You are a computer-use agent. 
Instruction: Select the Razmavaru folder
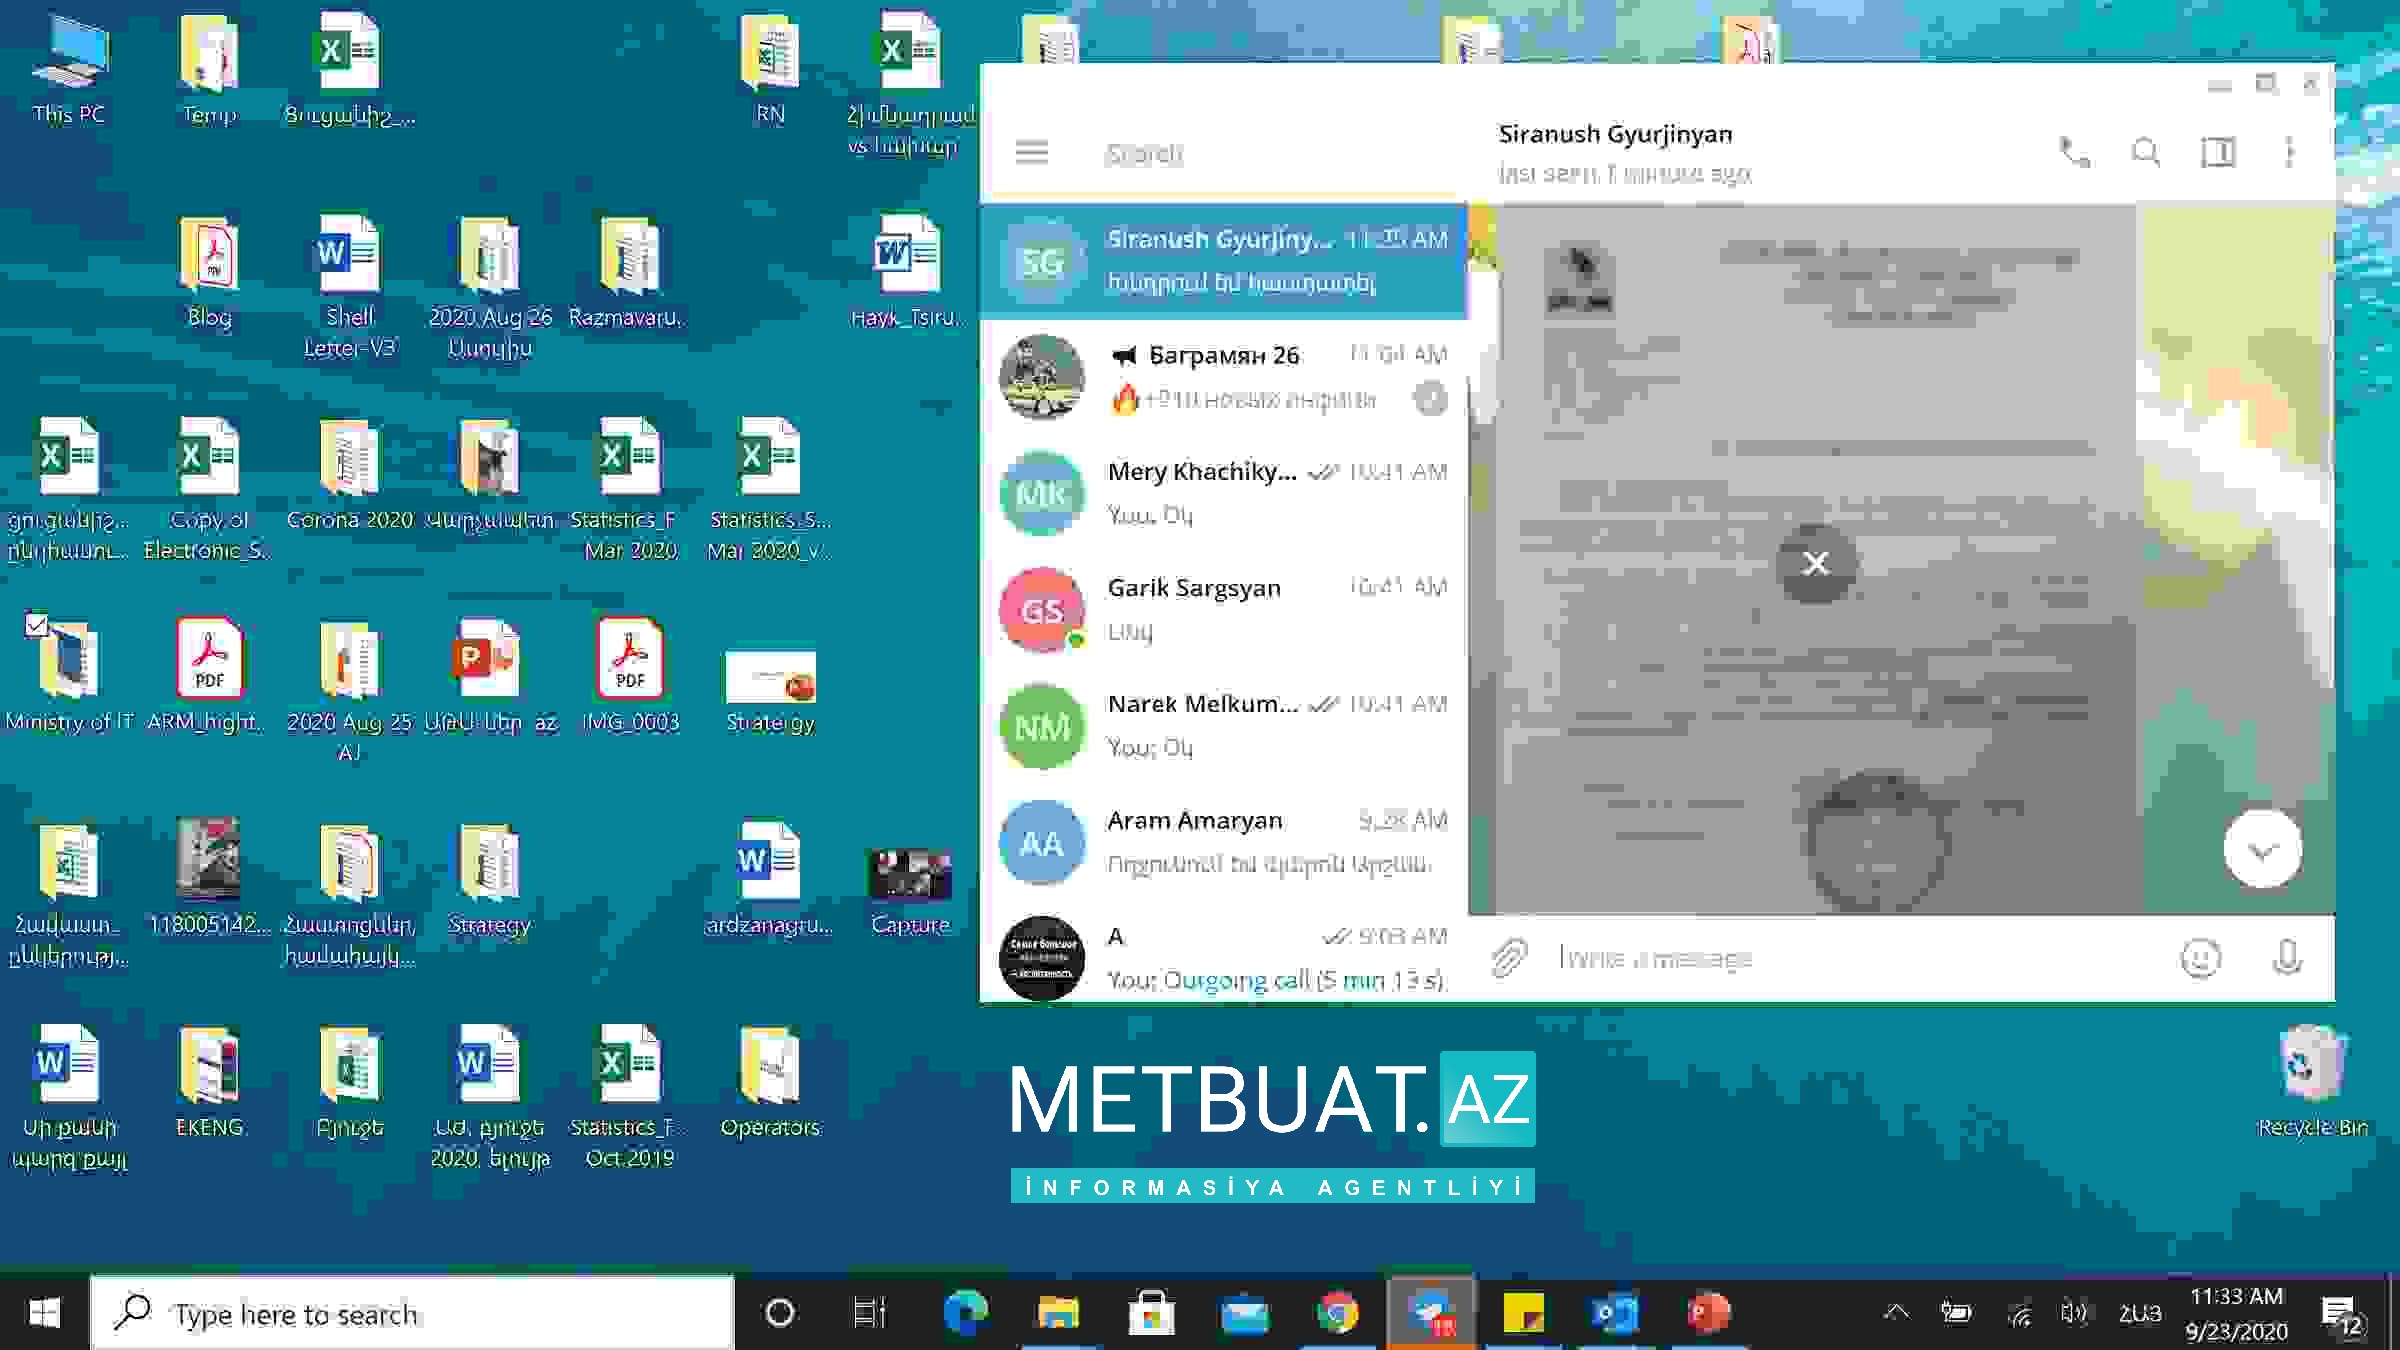pyautogui.click(x=628, y=272)
